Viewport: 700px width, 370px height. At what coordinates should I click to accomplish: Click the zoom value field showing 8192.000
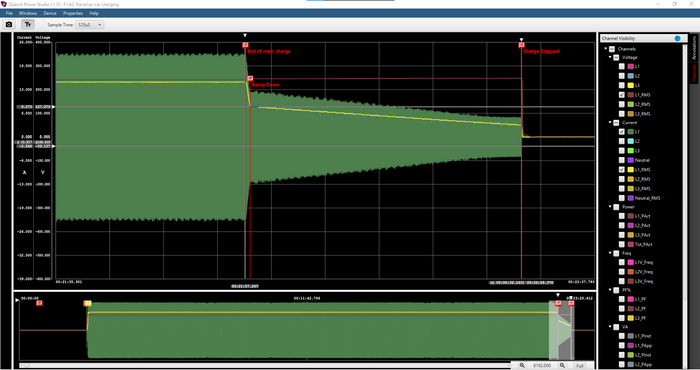coord(543,366)
